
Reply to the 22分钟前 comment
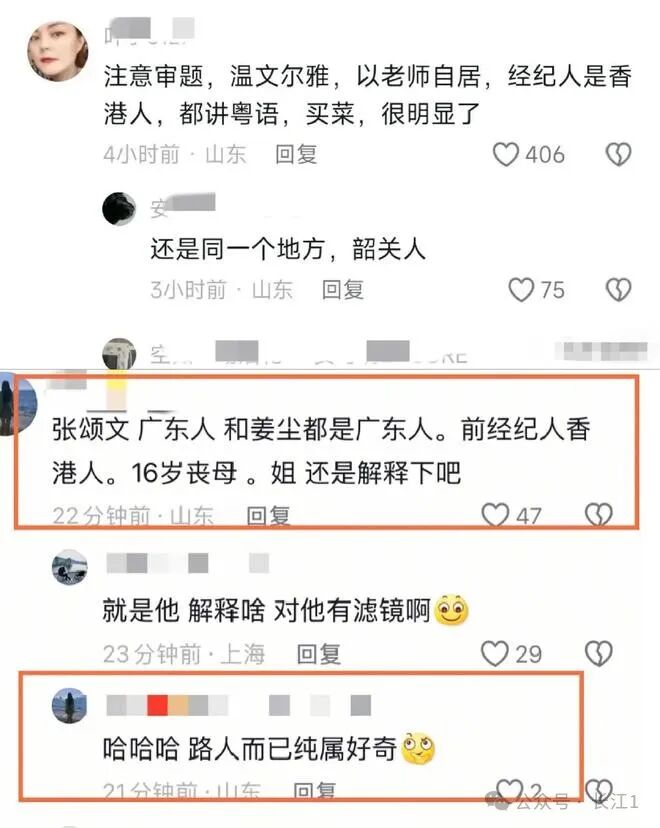(268, 516)
